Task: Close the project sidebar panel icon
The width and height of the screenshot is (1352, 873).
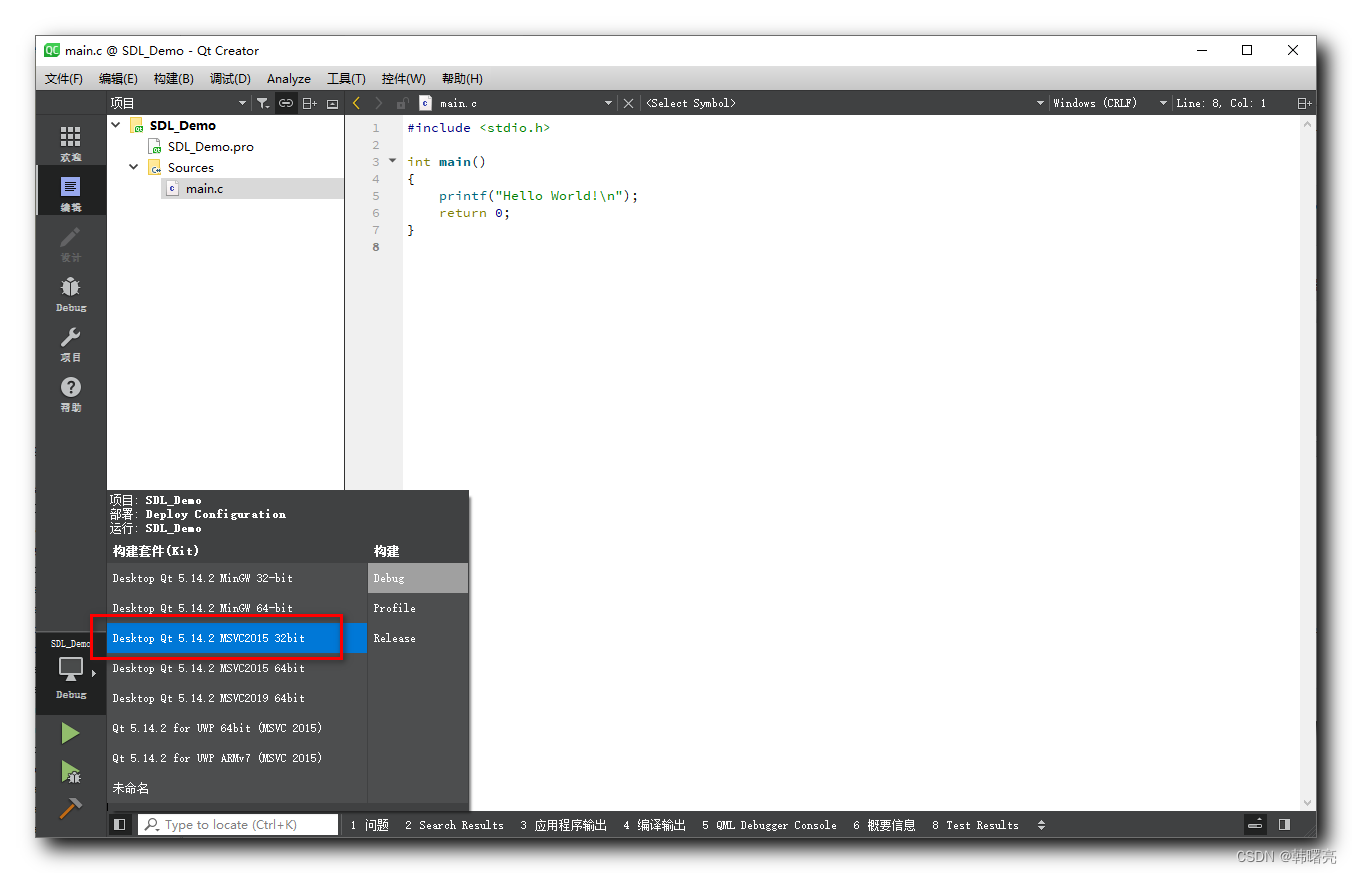Action: (x=332, y=103)
